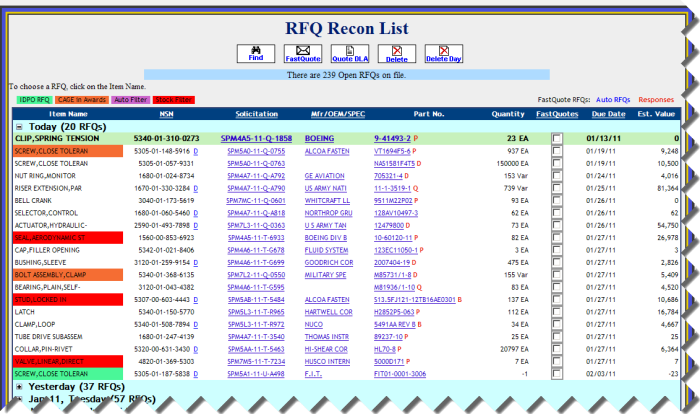
Task: Sort by Mfr/OEM/SPEC column header
Action: (338, 114)
